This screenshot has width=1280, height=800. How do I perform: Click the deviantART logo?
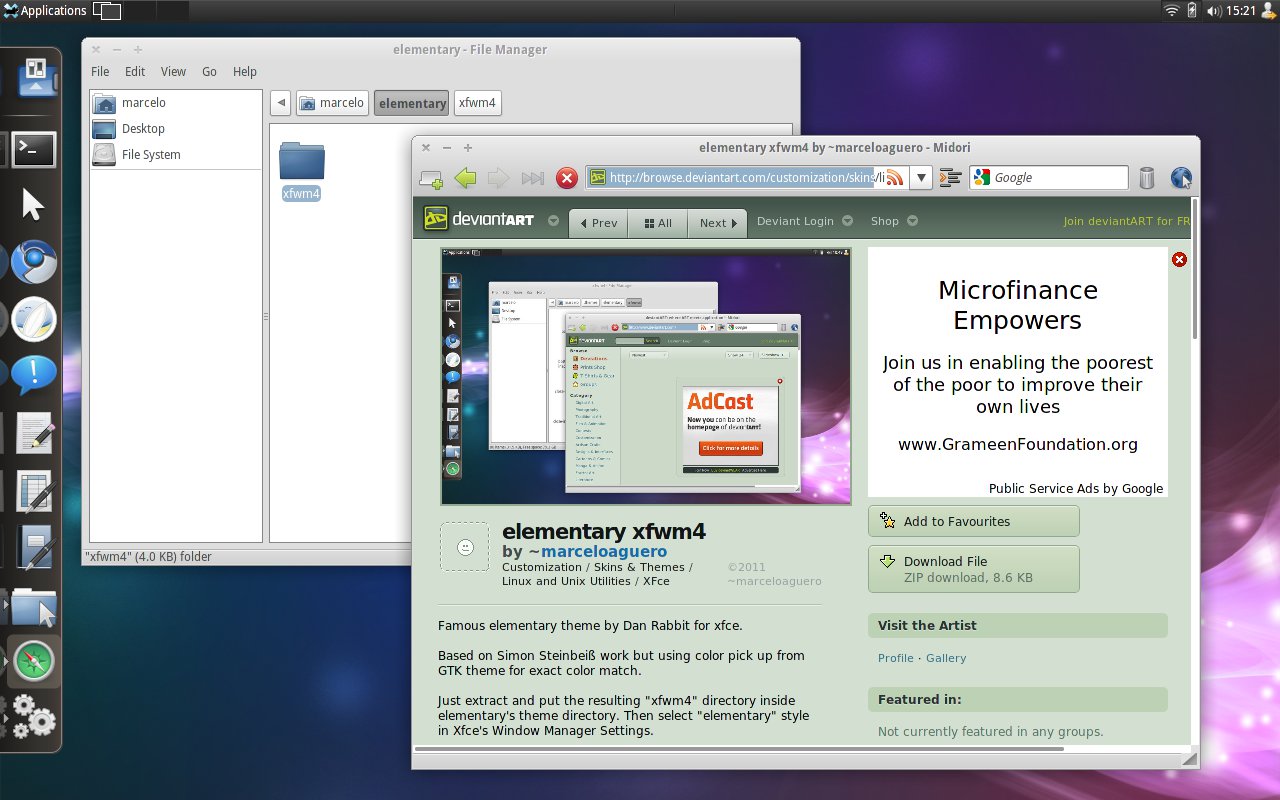(479, 220)
